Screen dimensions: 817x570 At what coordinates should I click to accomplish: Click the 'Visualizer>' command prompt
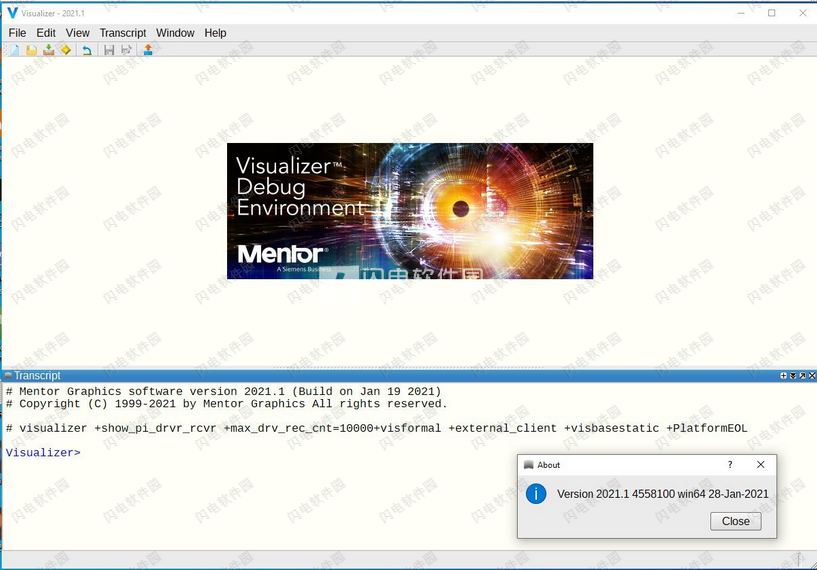pos(43,452)
